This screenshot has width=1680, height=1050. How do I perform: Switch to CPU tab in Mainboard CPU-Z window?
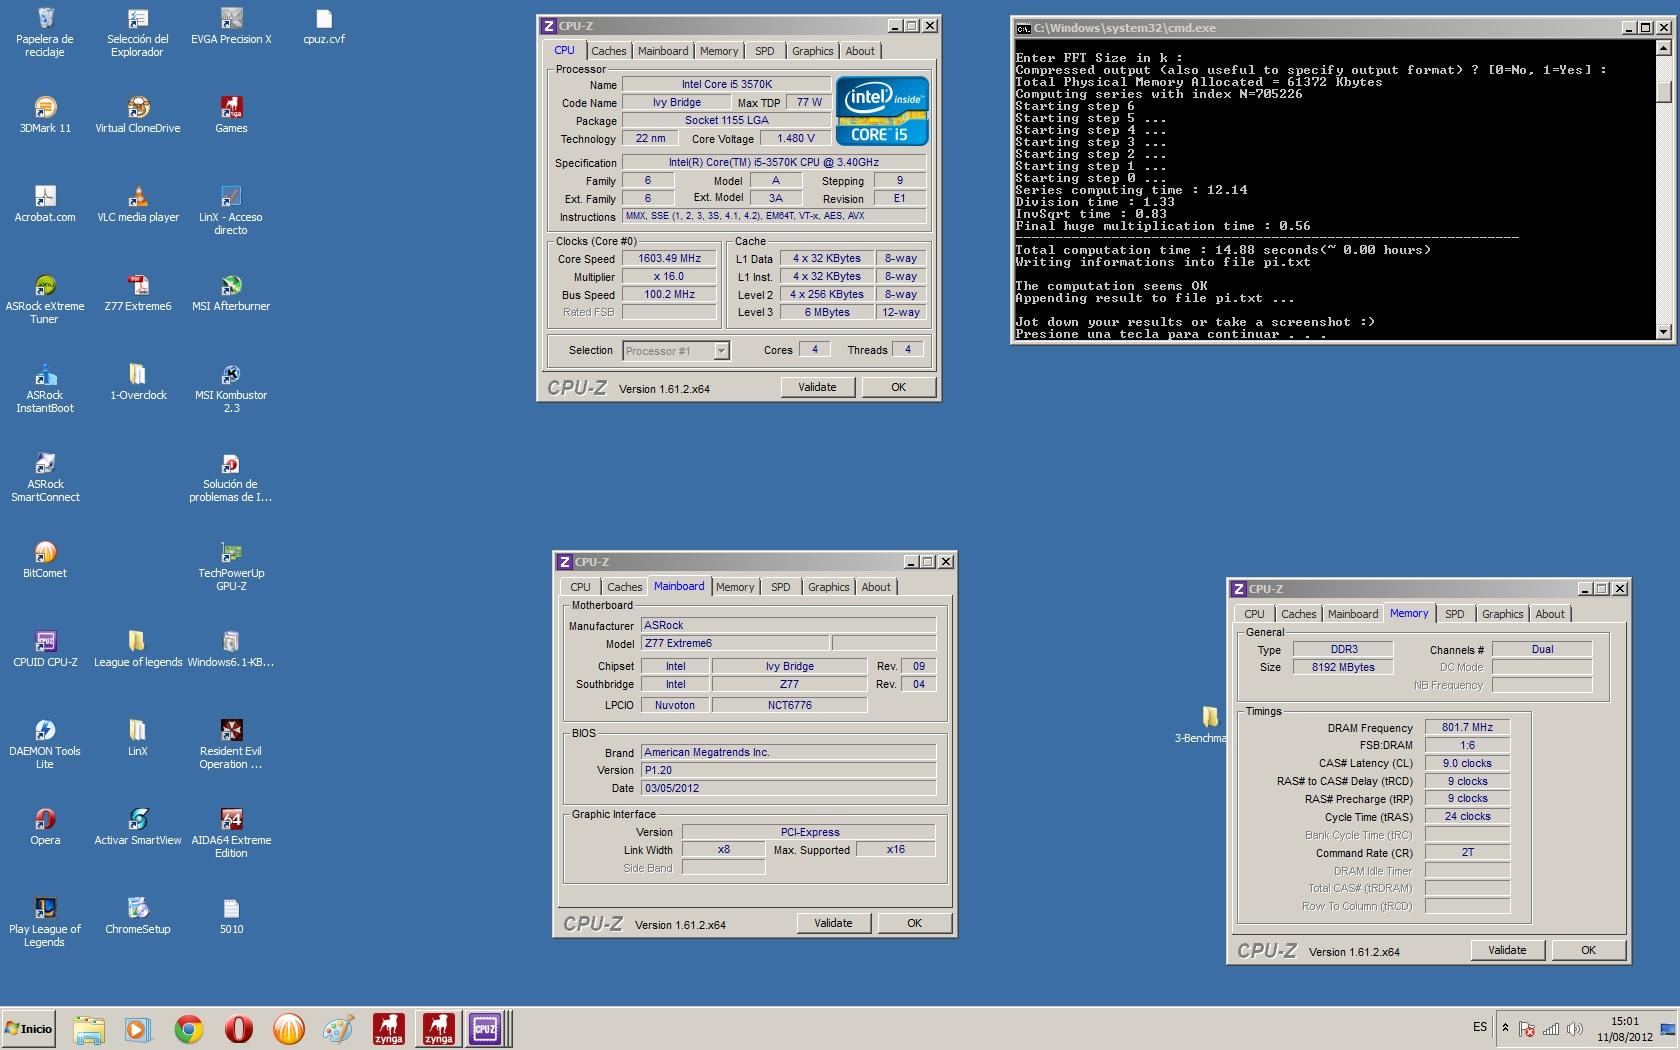[580, 587]
